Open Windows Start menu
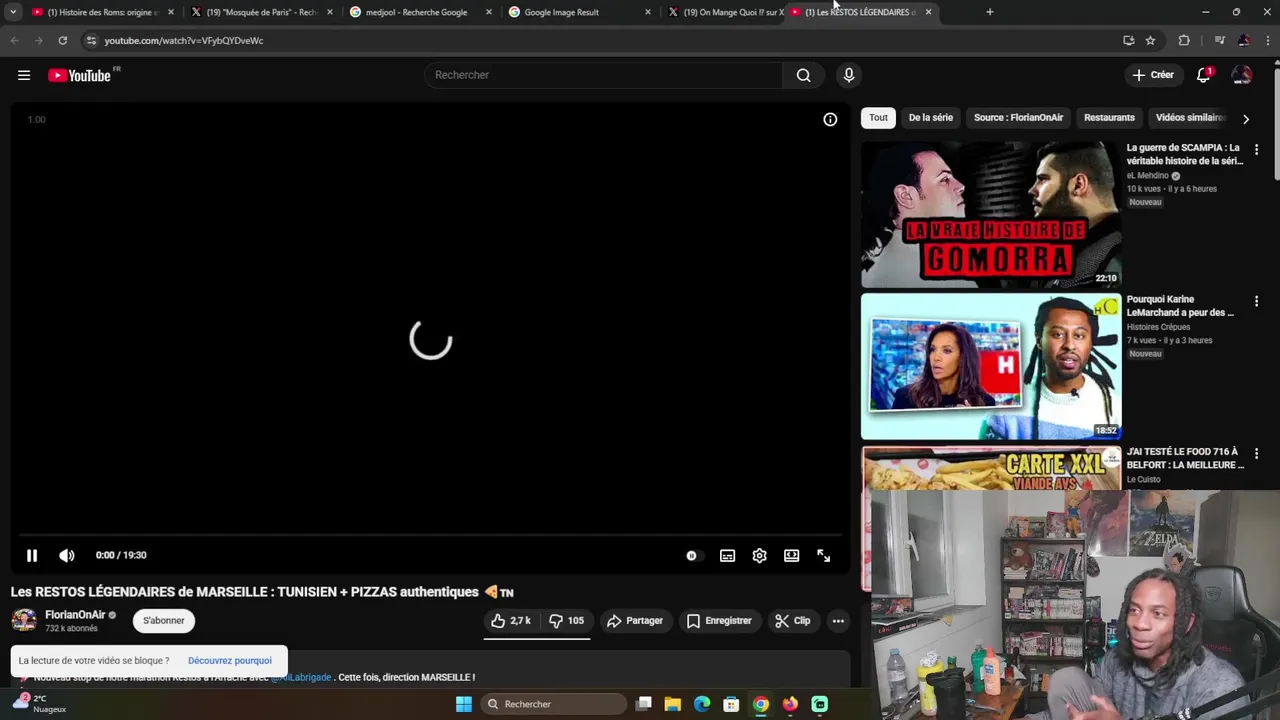The width and height of the screenshot is (1280, 720). [x=464, y=704]
